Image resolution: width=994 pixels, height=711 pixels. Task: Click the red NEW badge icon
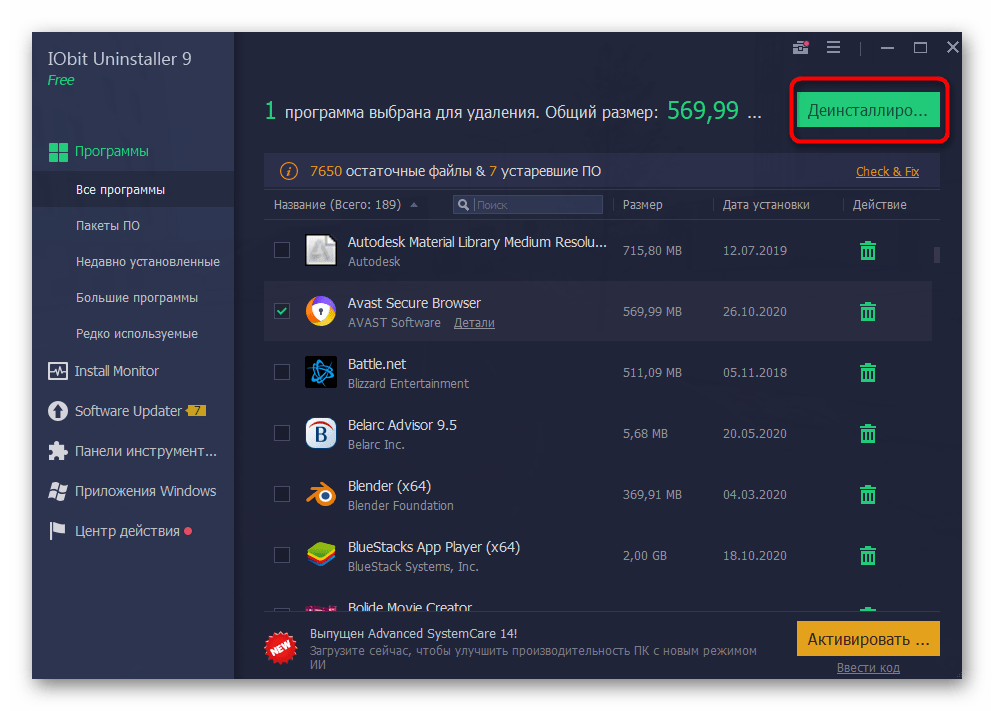pos(280,648)
